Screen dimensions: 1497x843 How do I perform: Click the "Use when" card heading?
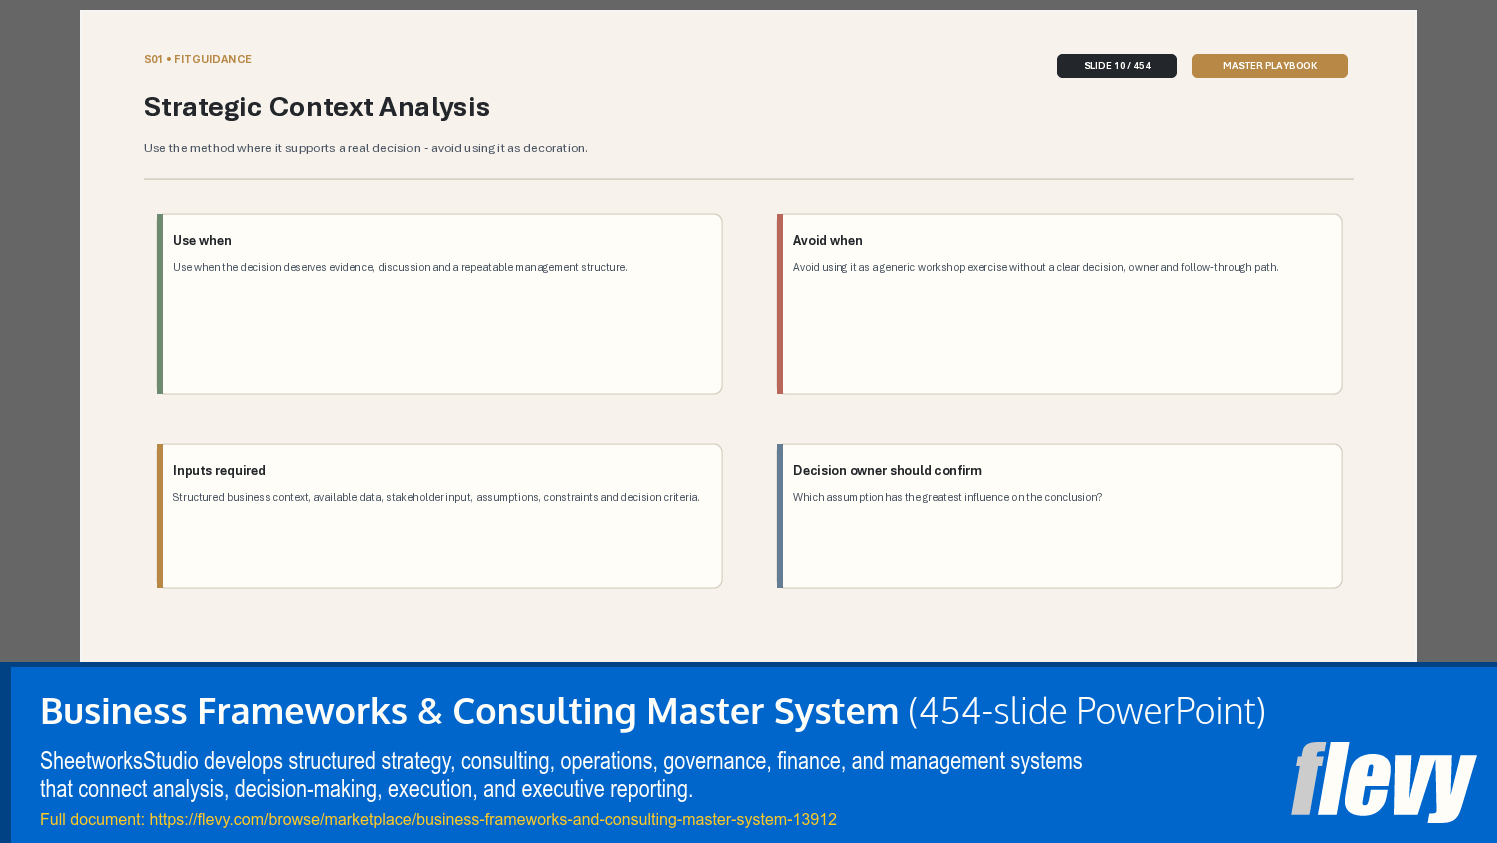click(202, 241)
